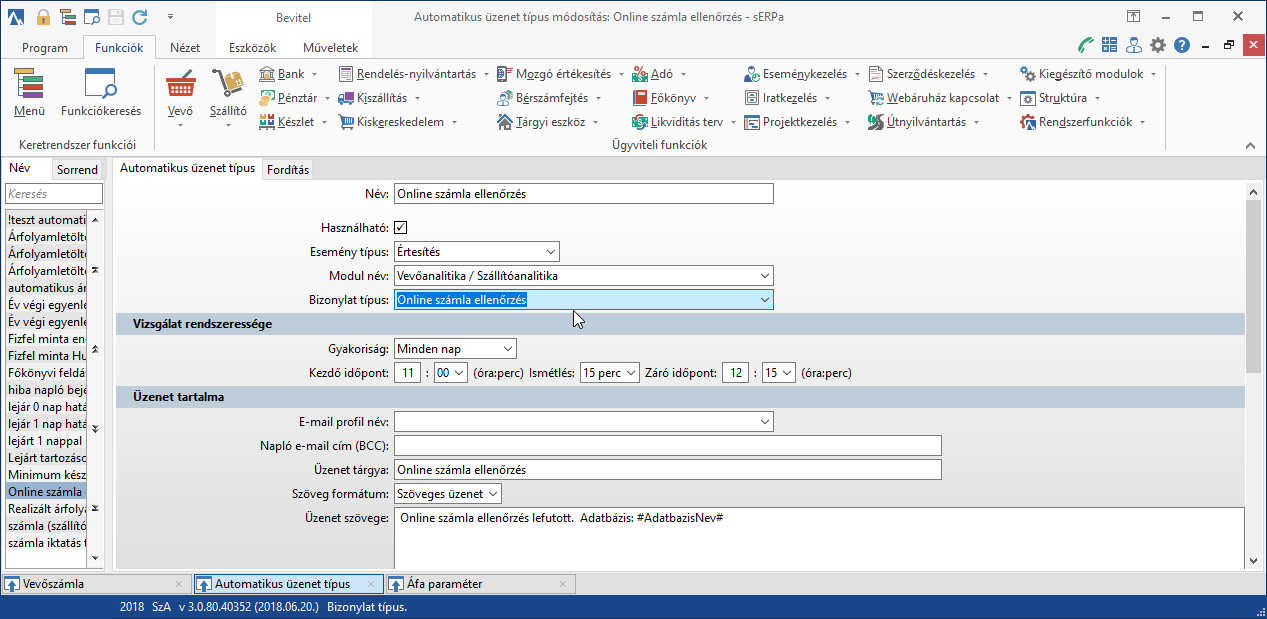Image resolution: width=1267 pixels, height=619 pixels.
Task: Open settings gear icon top right
Action: click(1158, 45)
